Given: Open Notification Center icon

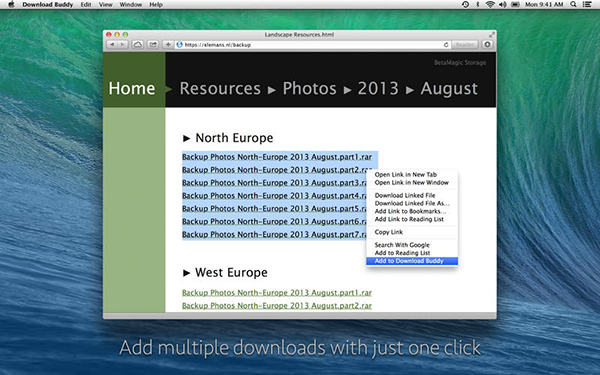Looking at the screenshot, I should [587, 5].
